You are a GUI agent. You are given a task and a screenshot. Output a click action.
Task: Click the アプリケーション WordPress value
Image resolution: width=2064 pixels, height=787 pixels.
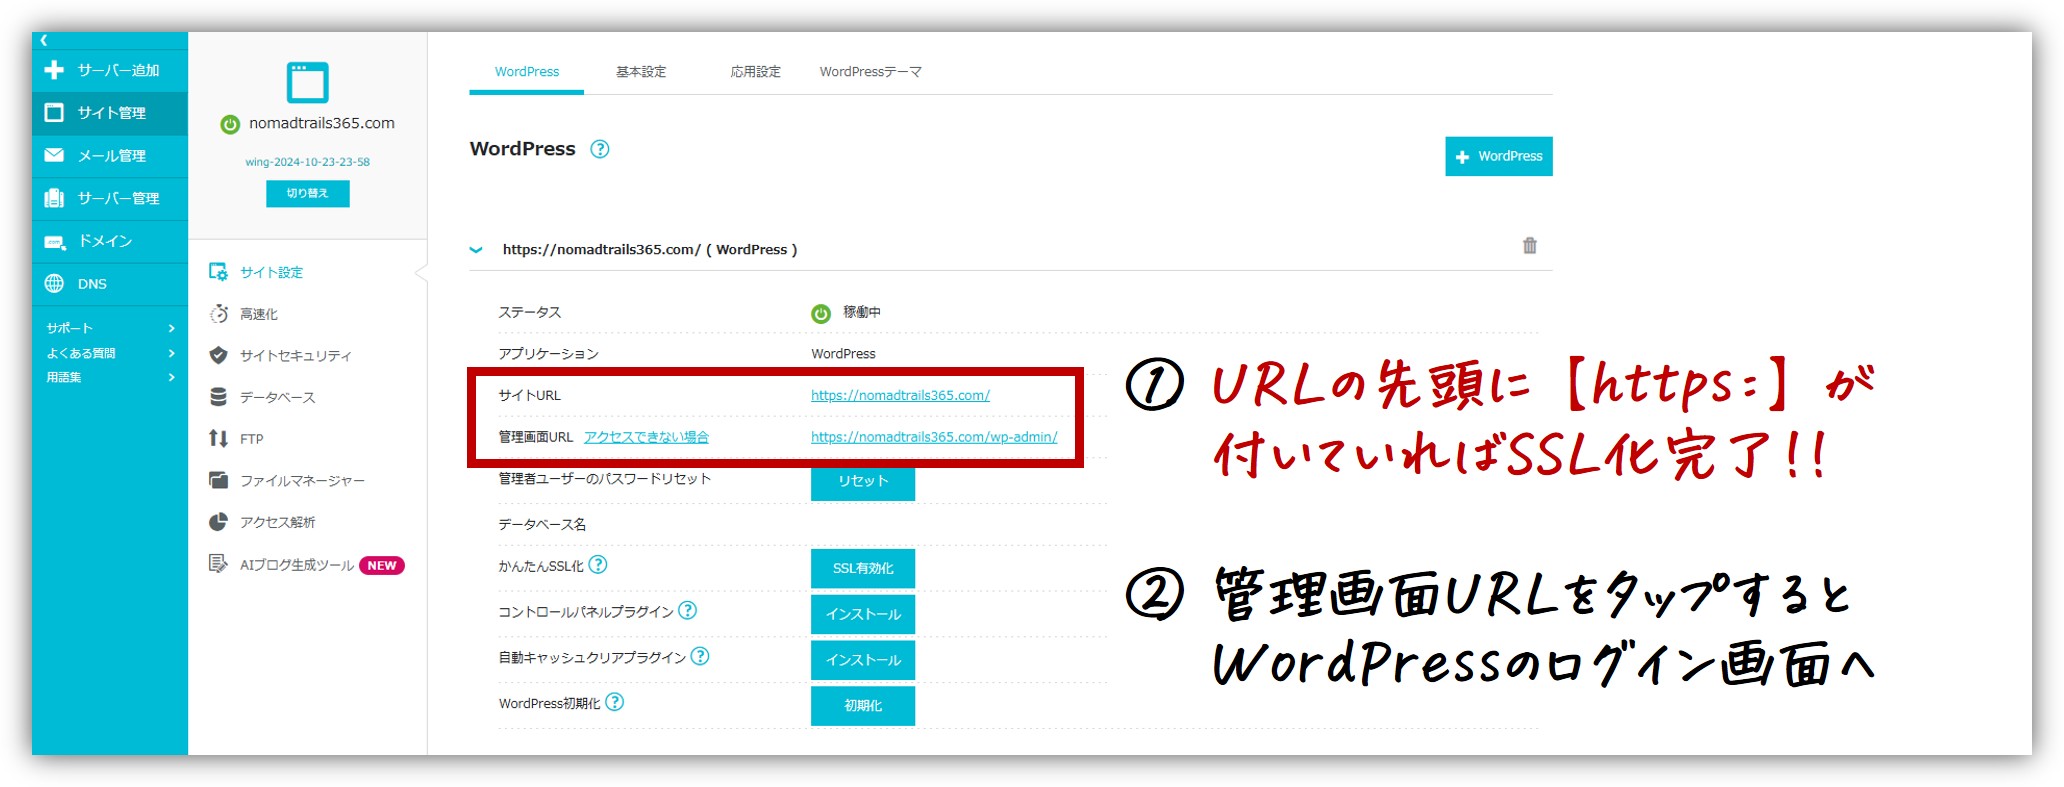[x=843, y=354]
